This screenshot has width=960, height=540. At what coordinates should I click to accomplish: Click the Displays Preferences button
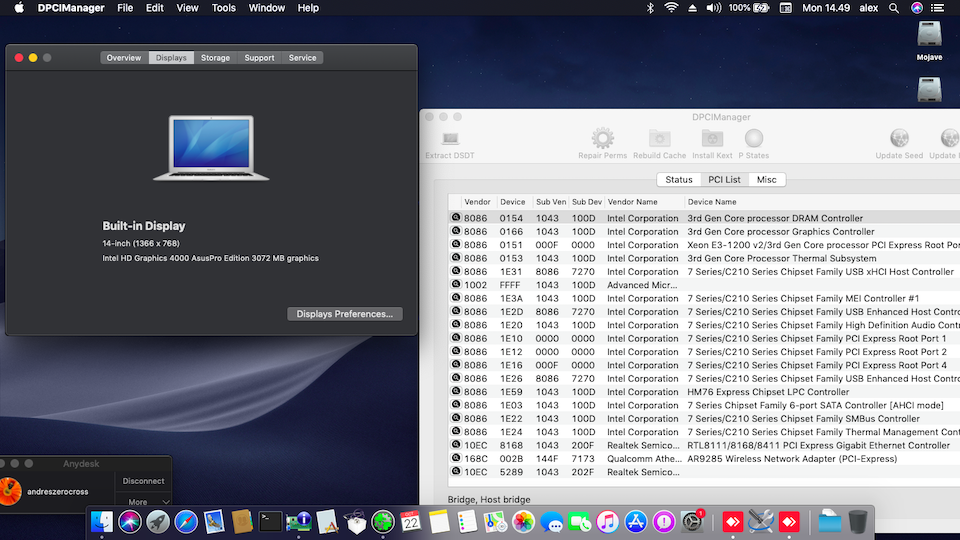tap(345, 314)
